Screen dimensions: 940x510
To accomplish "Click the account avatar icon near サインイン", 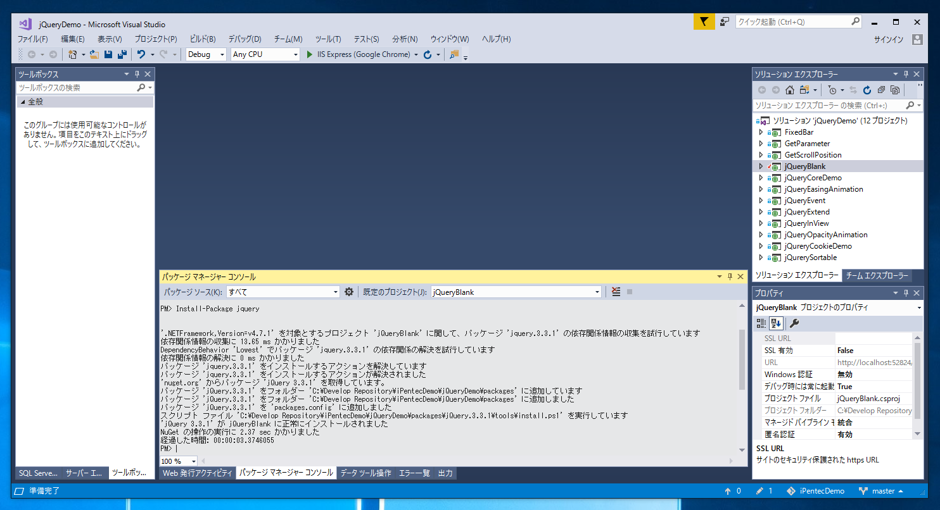I will coord(917,40).
